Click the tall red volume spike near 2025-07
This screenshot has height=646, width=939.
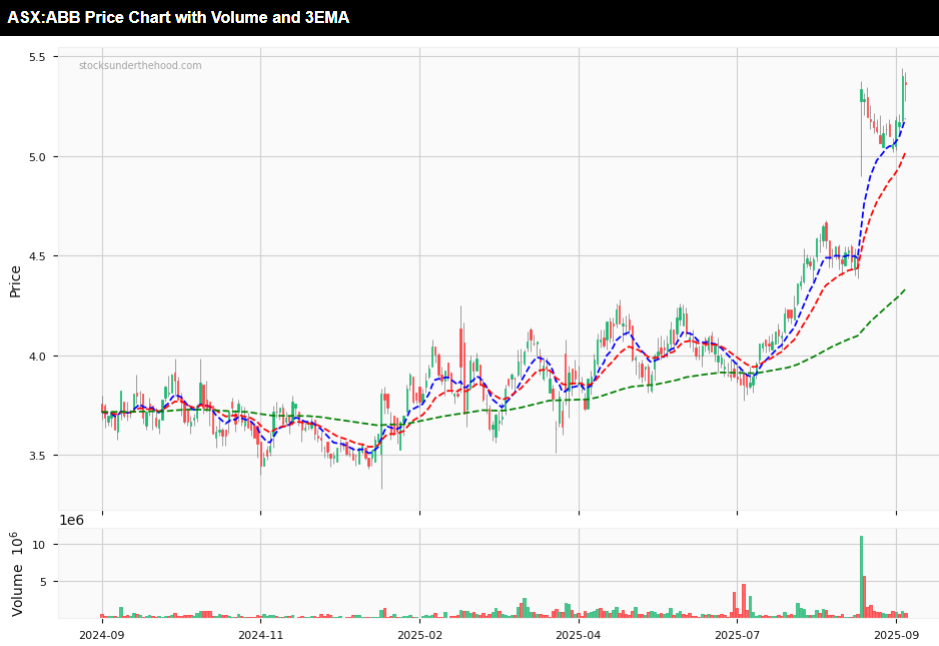743,600
